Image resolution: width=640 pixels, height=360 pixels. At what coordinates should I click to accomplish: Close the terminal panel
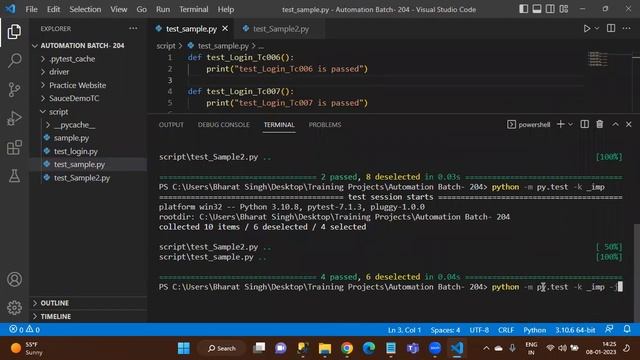(629, 124)
